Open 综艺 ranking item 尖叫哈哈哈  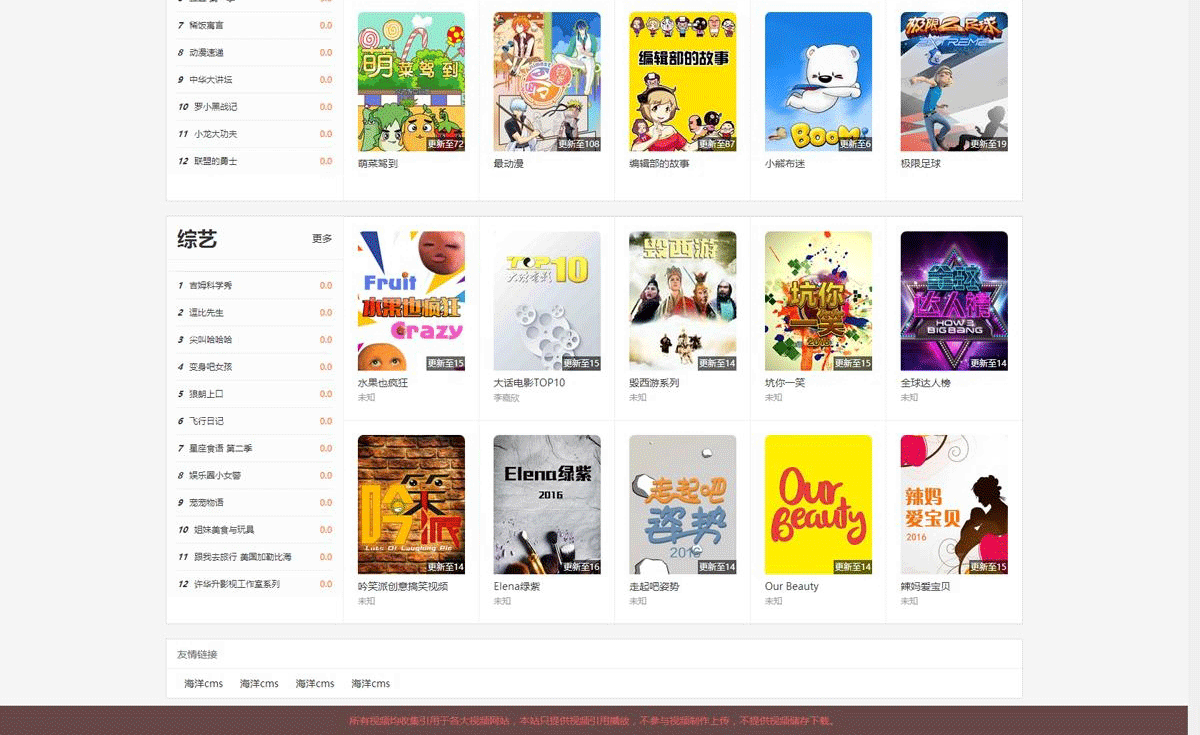tap(210, 339)
